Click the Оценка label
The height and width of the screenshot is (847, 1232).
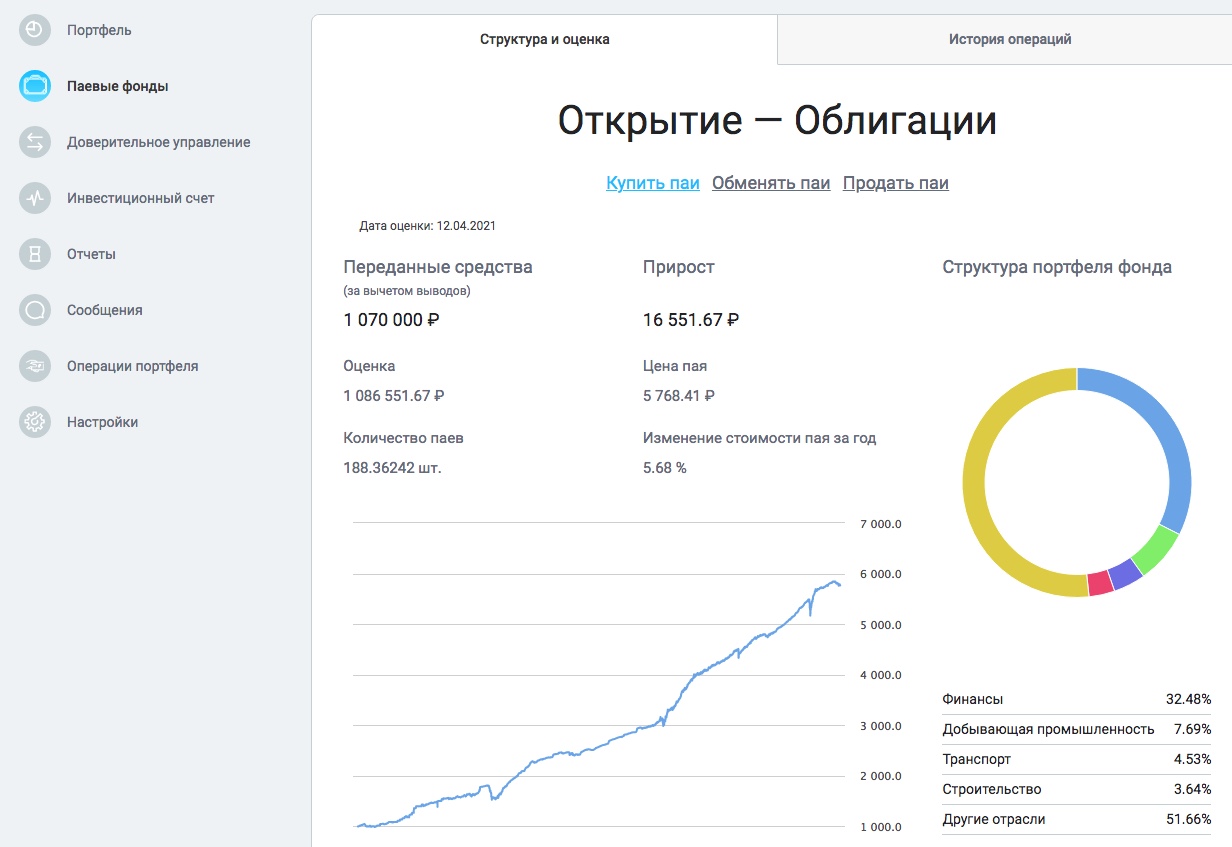[369, 366]
